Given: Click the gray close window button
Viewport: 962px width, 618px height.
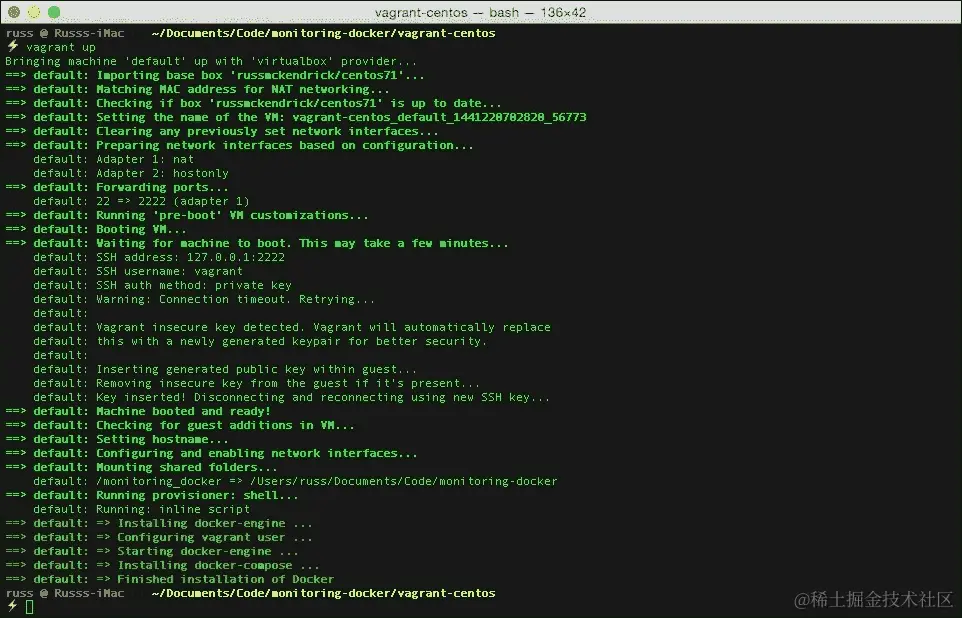Looking at the screenshot, I should [x=13, y=12].
